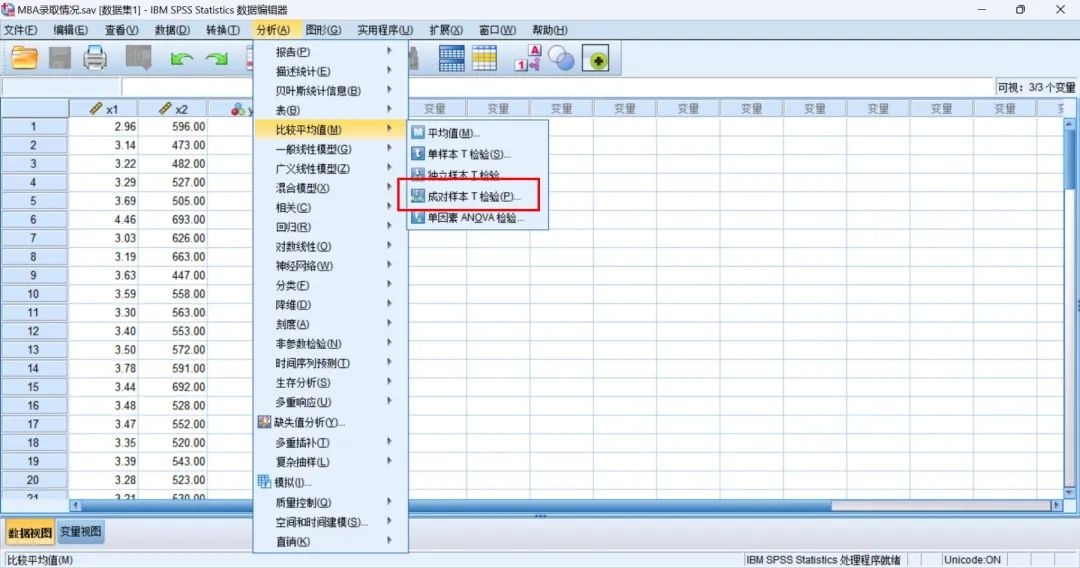
Task: Open the 图形(G) menu
Action: [323, 30]
